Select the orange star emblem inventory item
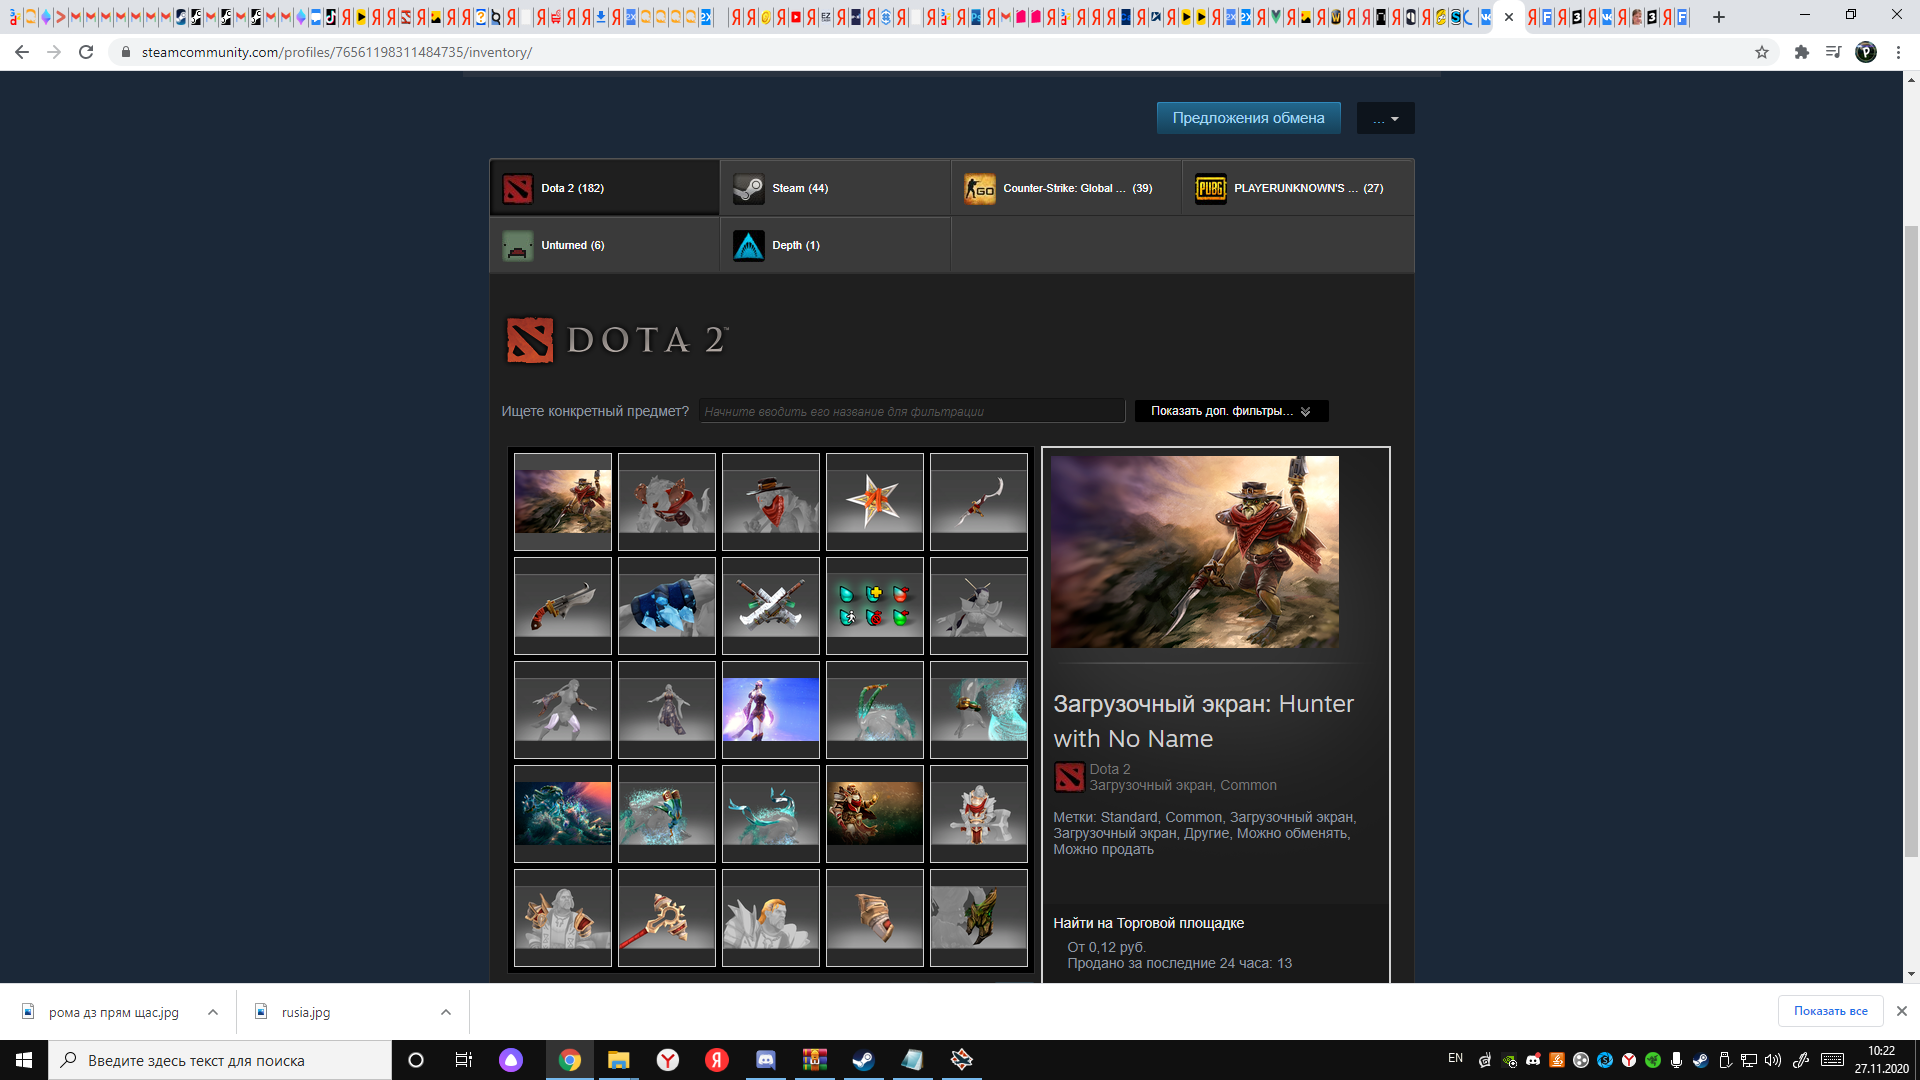Image resolution: width=1920 pixels, height=1080 pixels. (875, 502)
